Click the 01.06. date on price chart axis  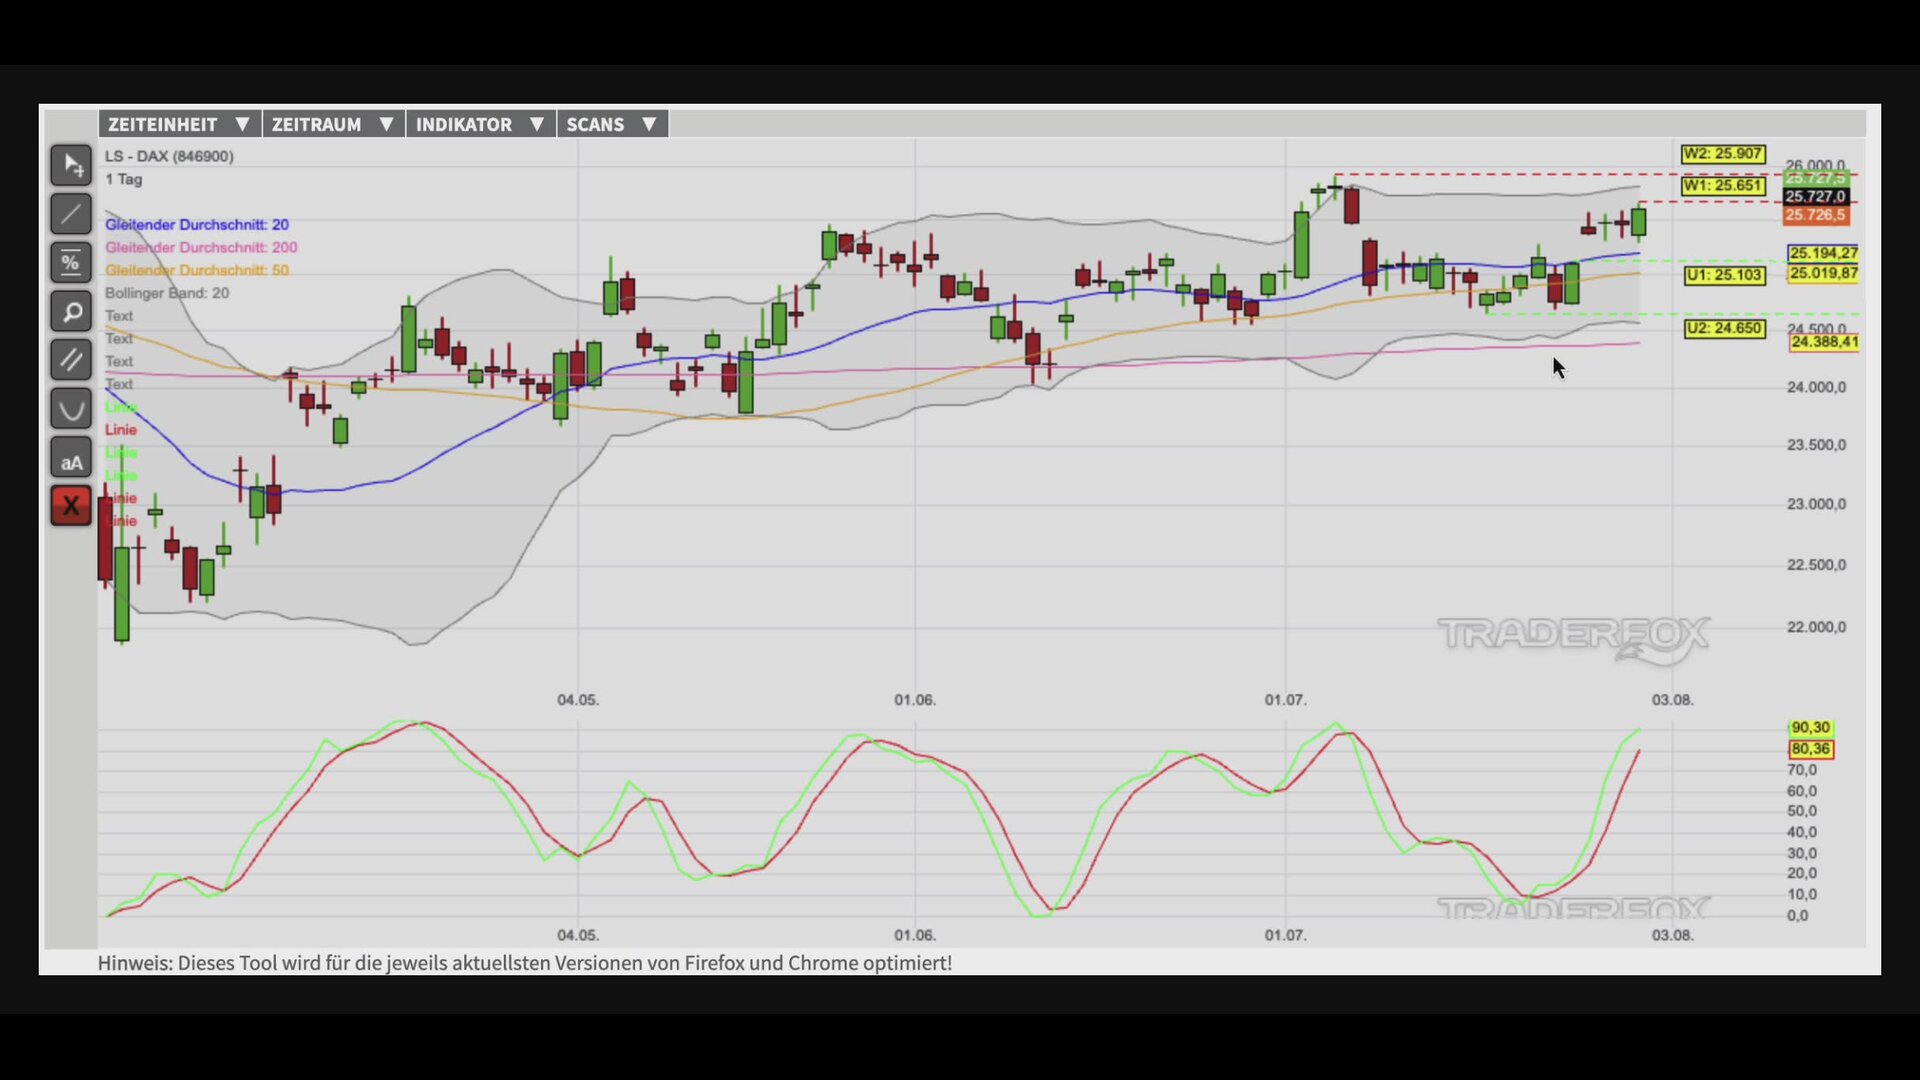pyautogui.click(x=915, y=700)
